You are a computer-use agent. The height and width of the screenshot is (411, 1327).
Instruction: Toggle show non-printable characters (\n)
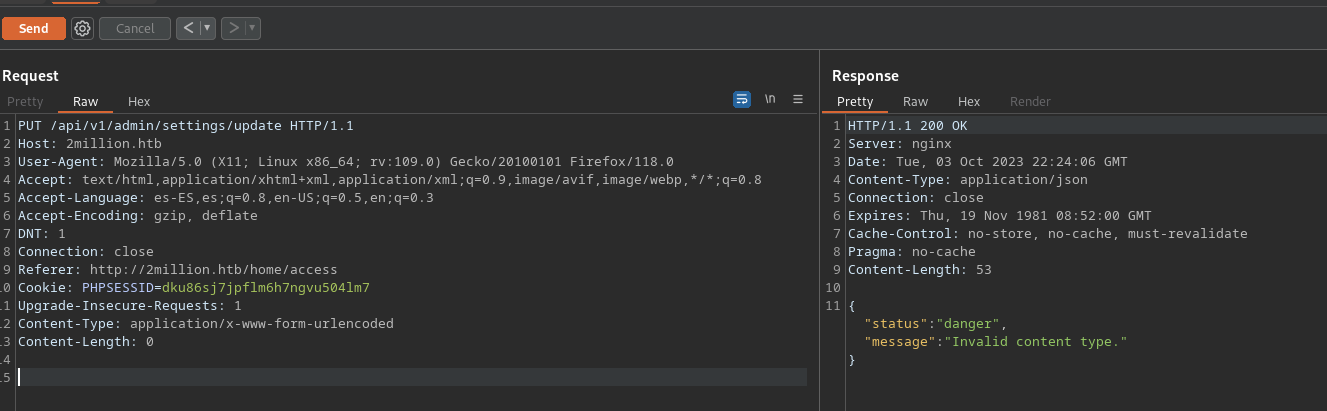pos(770,100)
